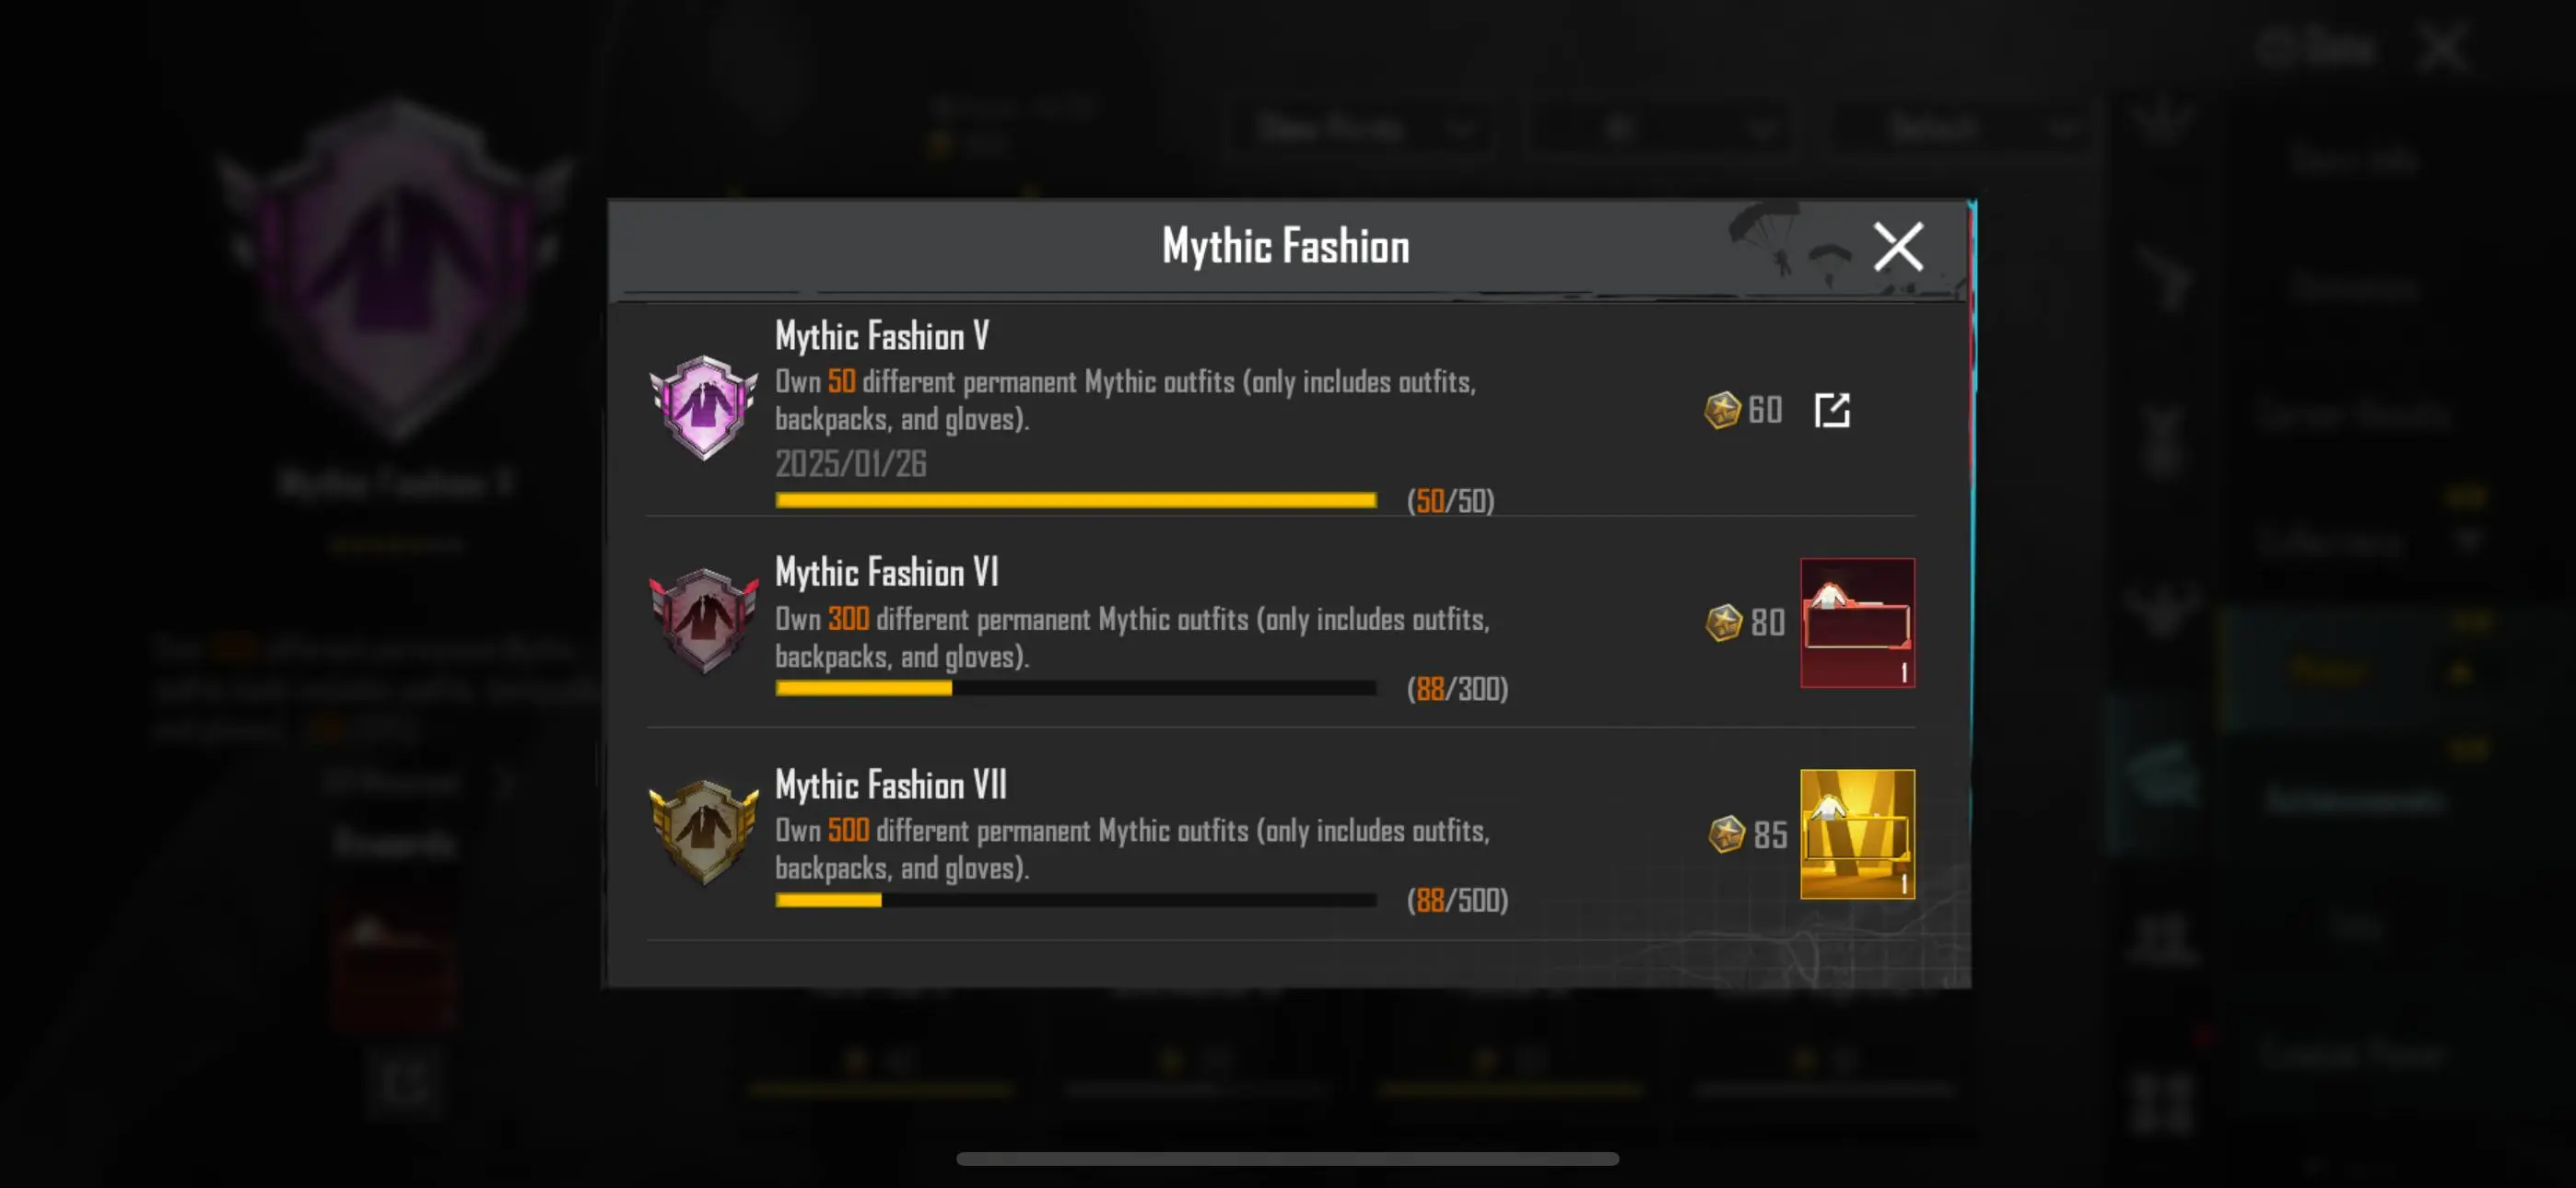
Task: Click the Mythic Fashion dialog heading
Action: 1285,247
